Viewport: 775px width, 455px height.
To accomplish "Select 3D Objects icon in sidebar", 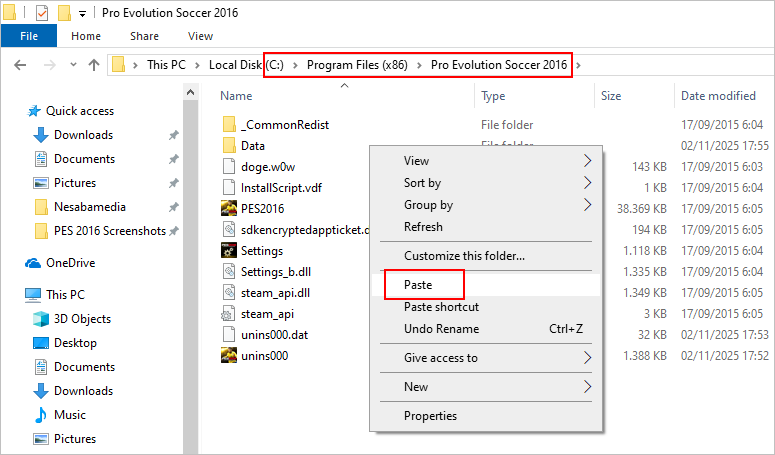I will (x=41, y=319).
